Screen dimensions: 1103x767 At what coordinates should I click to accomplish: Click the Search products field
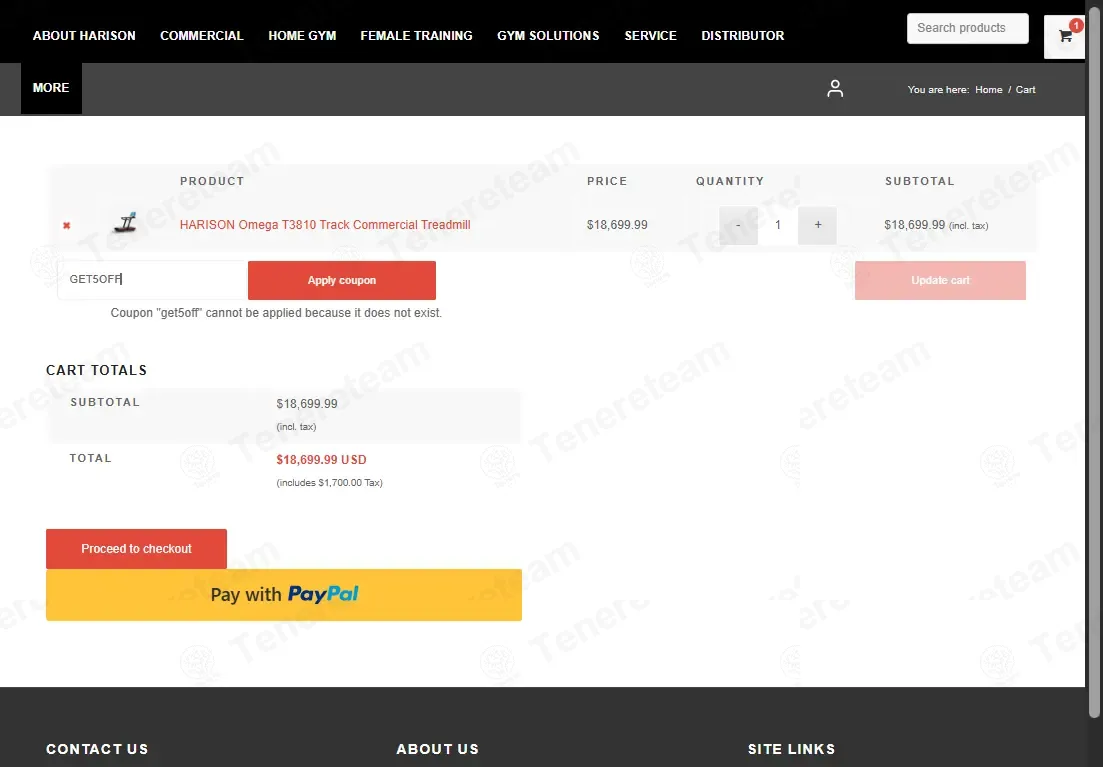point(968,28)
